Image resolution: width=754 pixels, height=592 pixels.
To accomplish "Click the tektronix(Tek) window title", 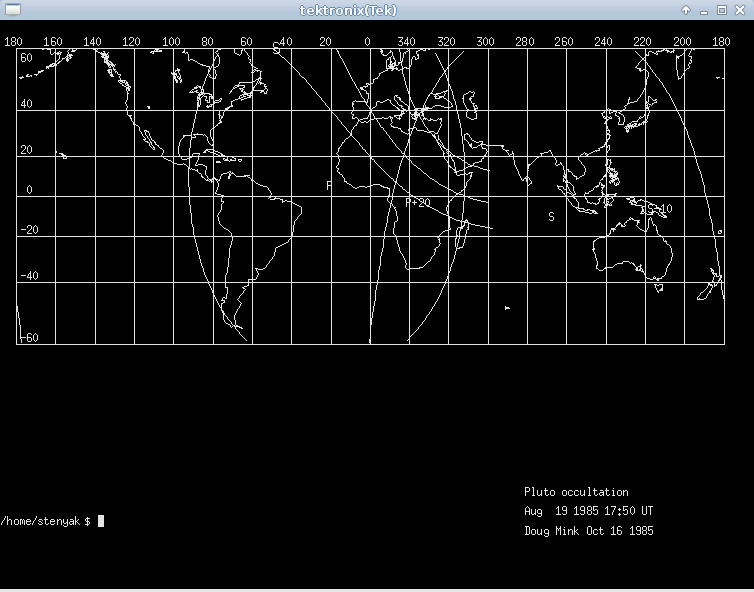I will coord(348,10).
